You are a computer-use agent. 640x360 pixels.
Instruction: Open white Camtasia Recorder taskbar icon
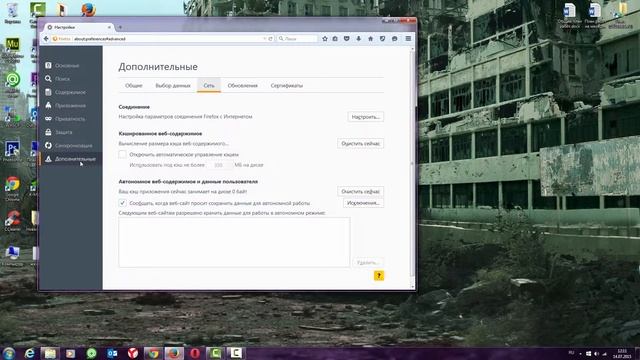[236, 353]
